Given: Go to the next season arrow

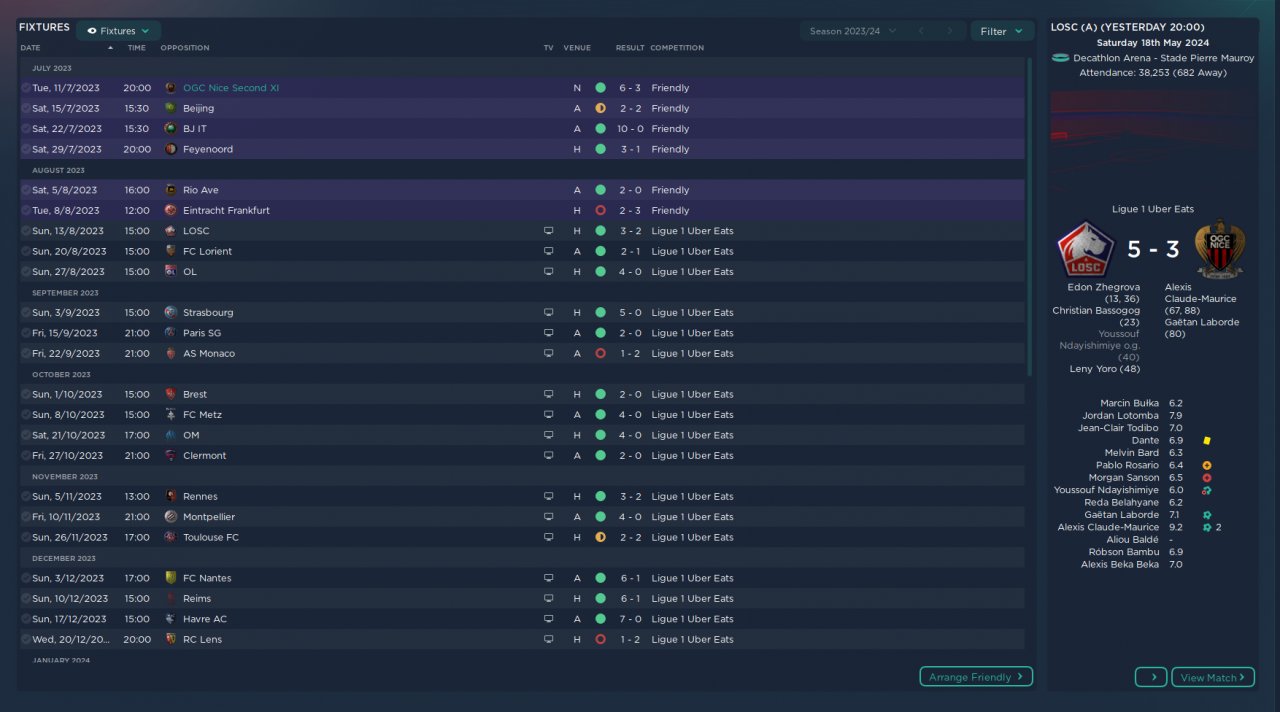Looking at the screenshot, I should click(x=950, y=31).
